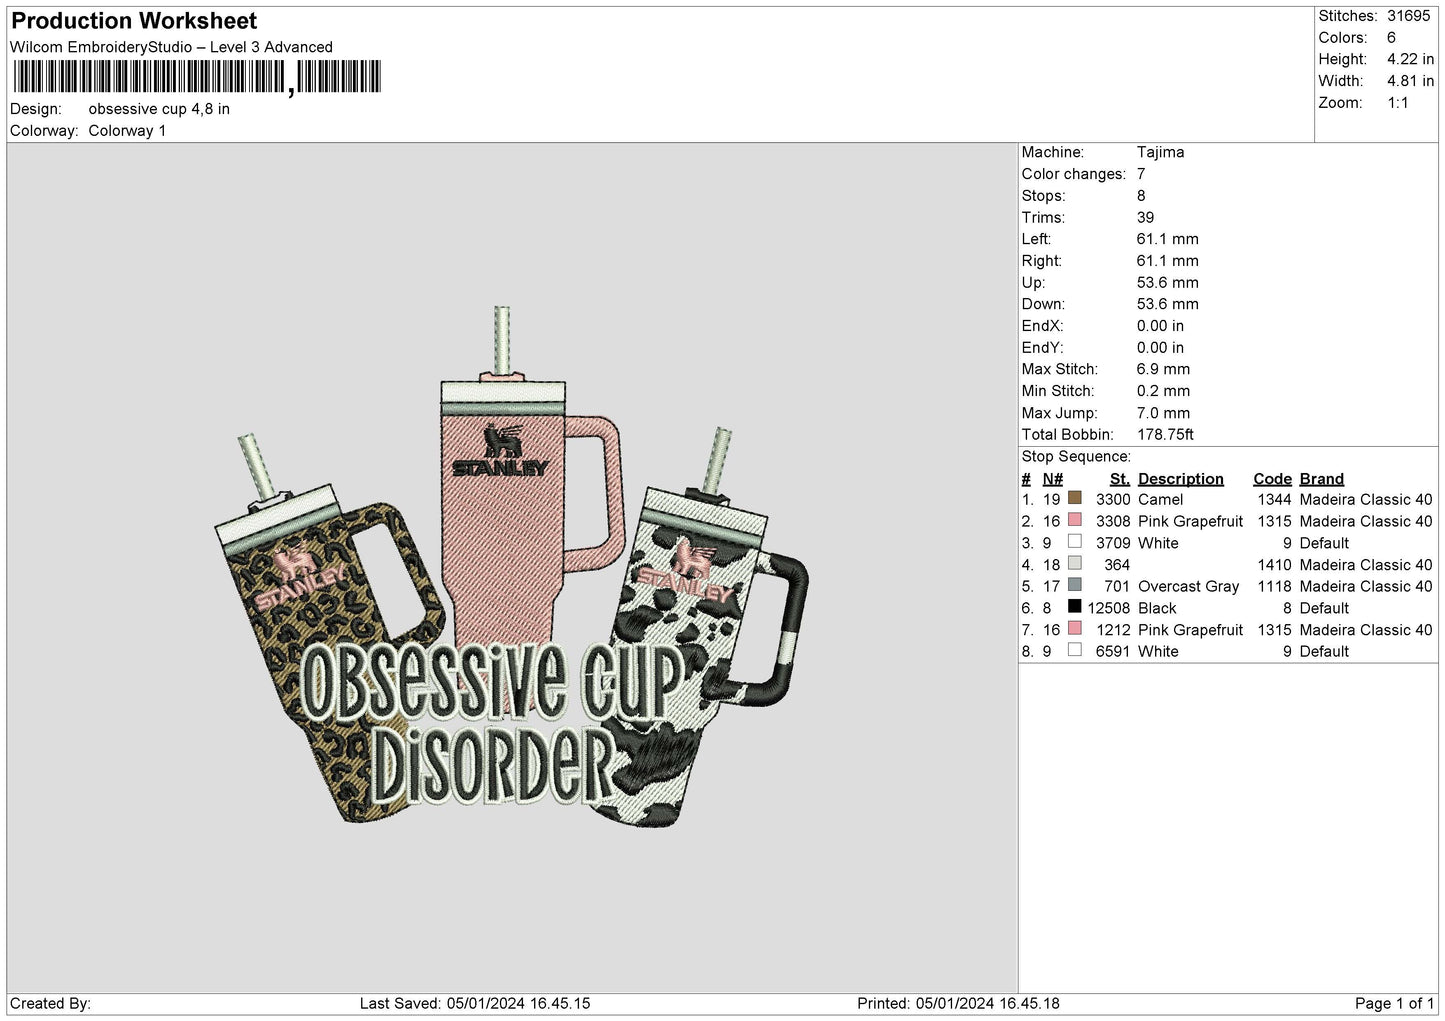Click the light gray swatch in row 4
The width and height of the screenshot is (1445, 1021).
pyautogui.click(x=1075, y=563)
